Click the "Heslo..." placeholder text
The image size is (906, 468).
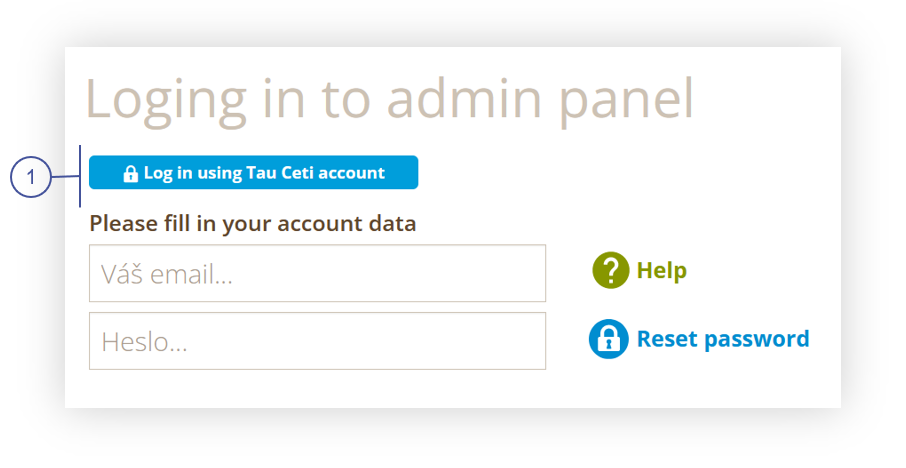click(144, 342)
